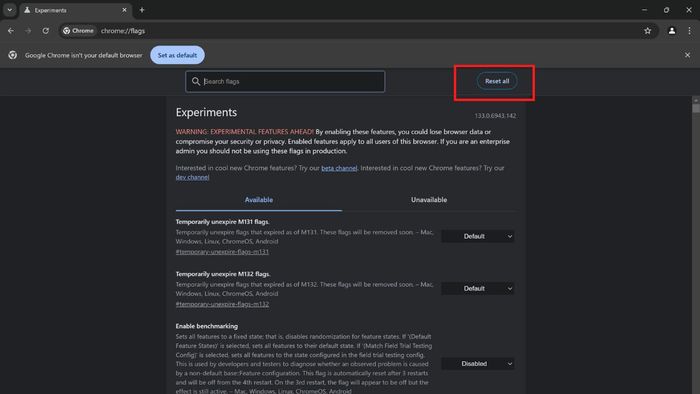Switch to the Available tab
The height and width of the screenshot is (394, 700).
(259, 200)
